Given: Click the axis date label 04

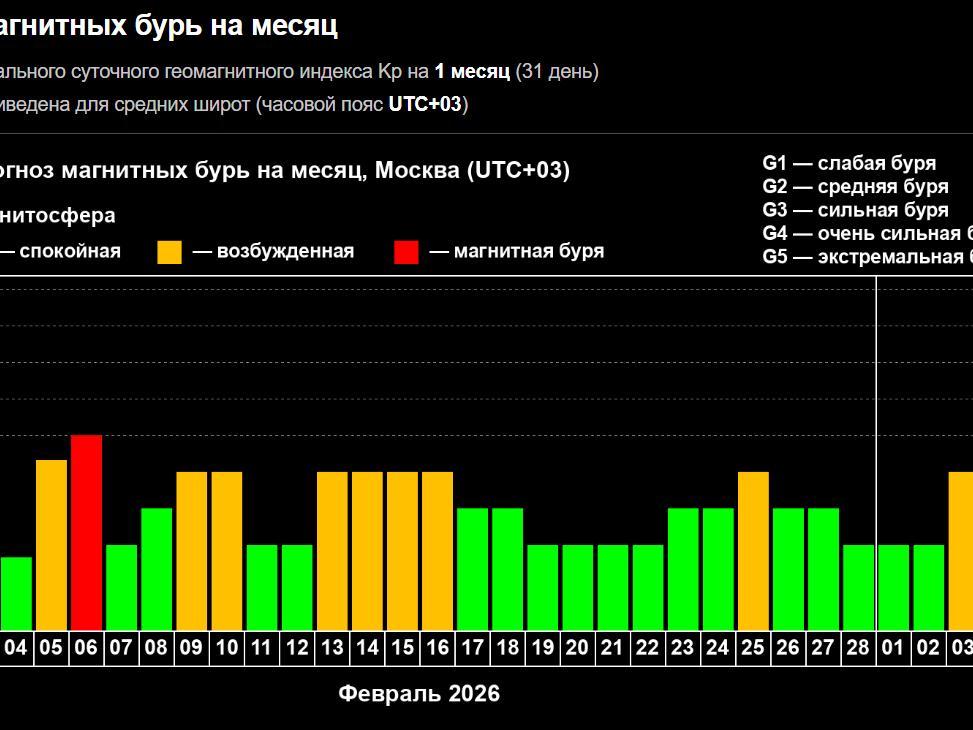Looking at the screenshot, I should [16, 648].
